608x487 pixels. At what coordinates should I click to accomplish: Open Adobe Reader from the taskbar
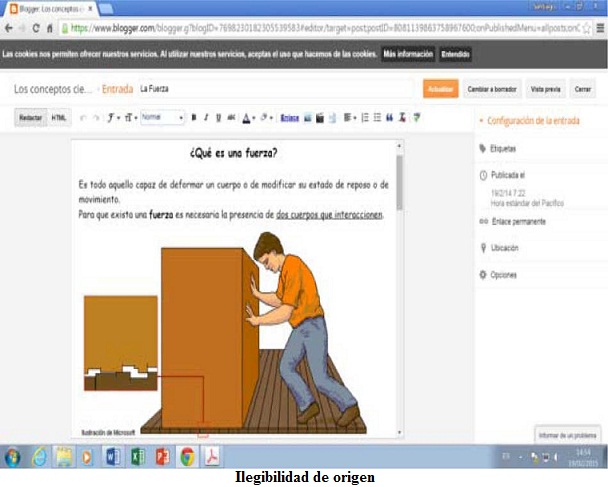[212, 456]
